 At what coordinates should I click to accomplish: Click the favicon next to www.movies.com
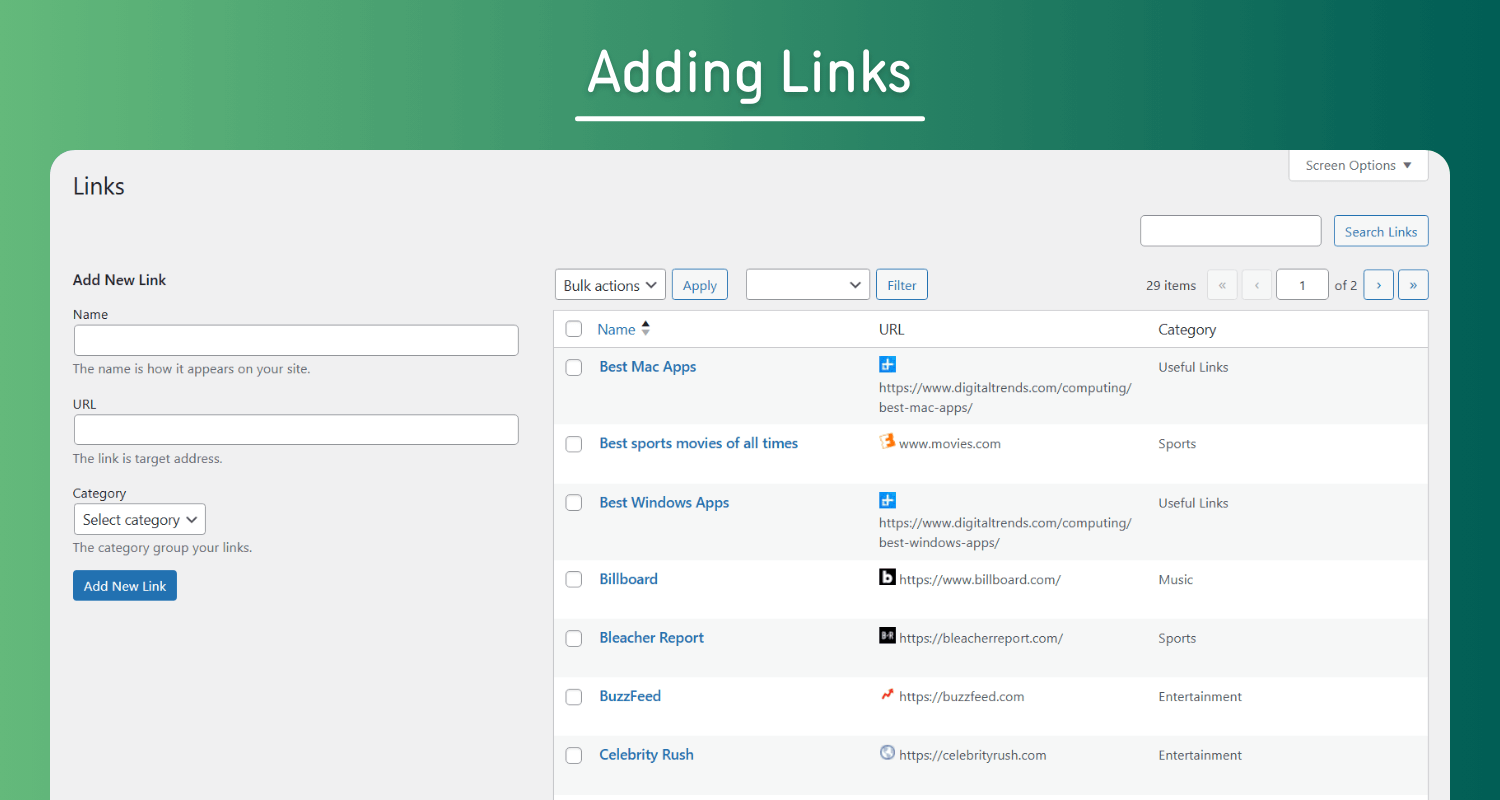887,441
